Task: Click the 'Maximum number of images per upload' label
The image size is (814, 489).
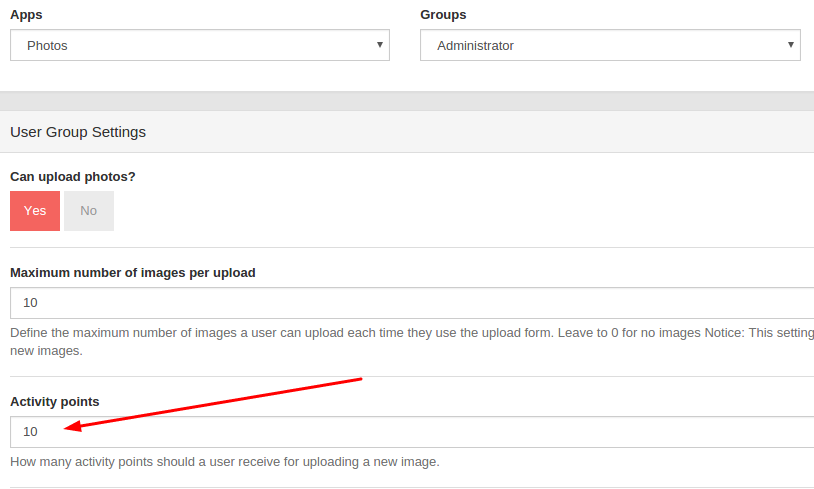Action: click(133, 273)
